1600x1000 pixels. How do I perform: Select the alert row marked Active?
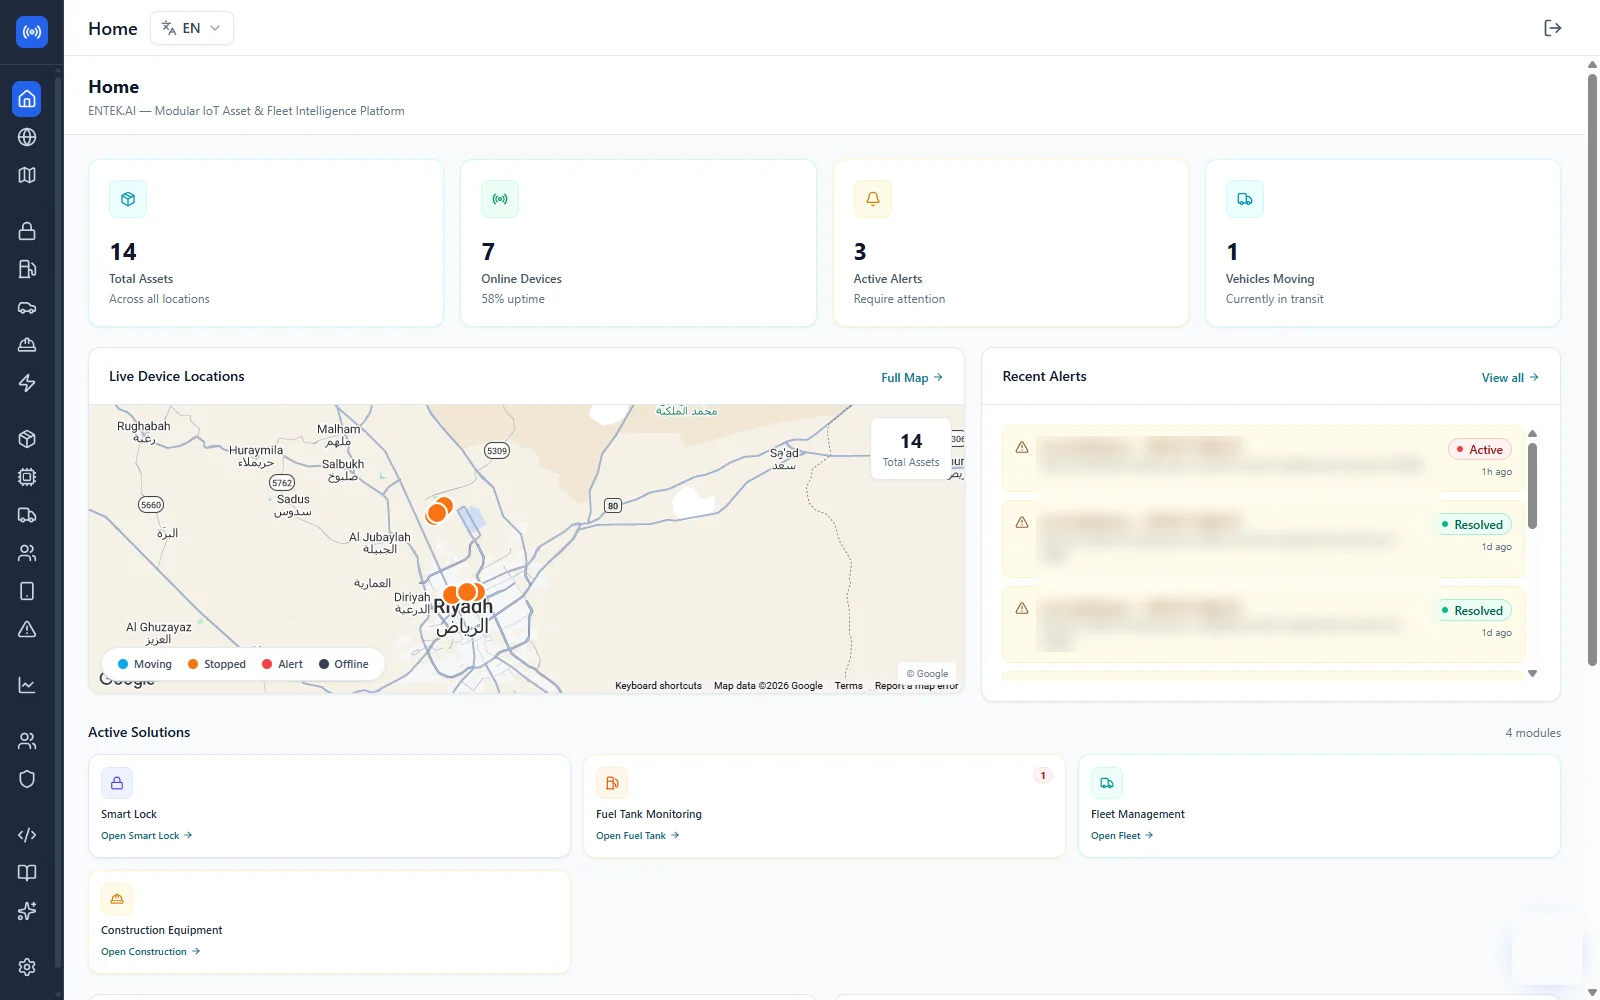(1263, 459)
